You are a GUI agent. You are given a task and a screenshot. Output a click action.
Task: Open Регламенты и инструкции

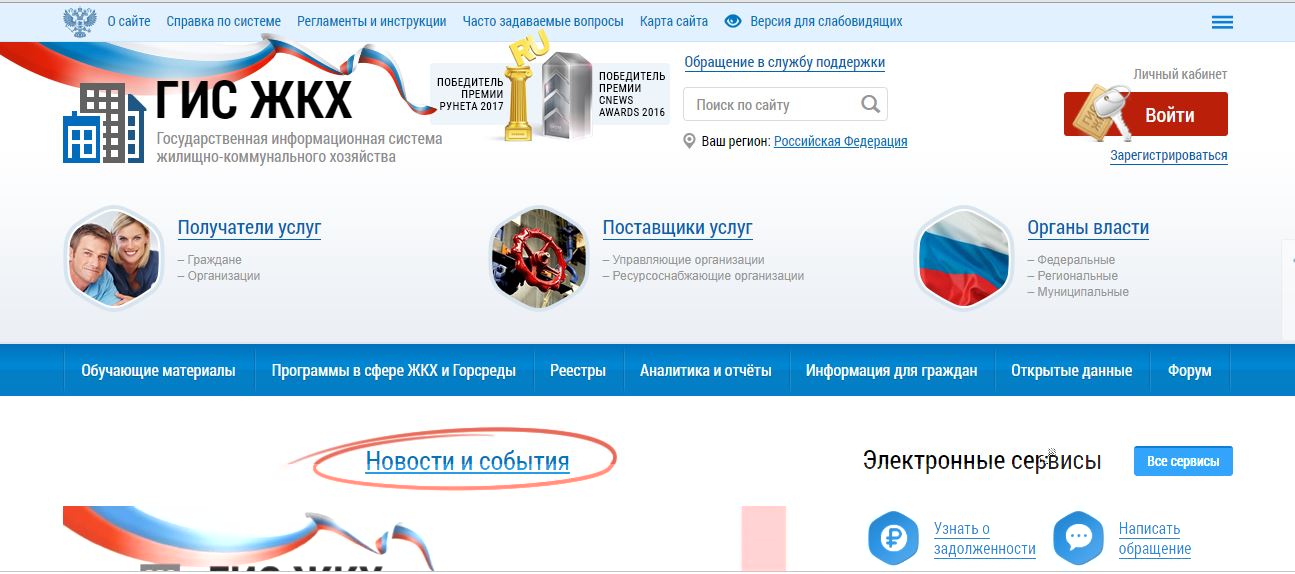[372, 21]
